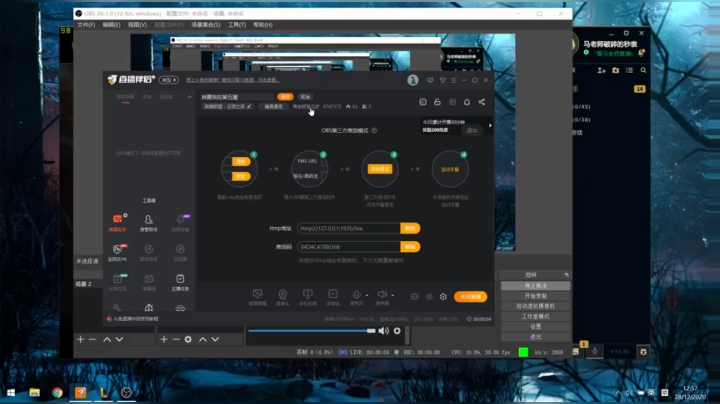Viewport: 720px width, 404px height.
Task: Open mixer audio settings gear
Action: 397,331
